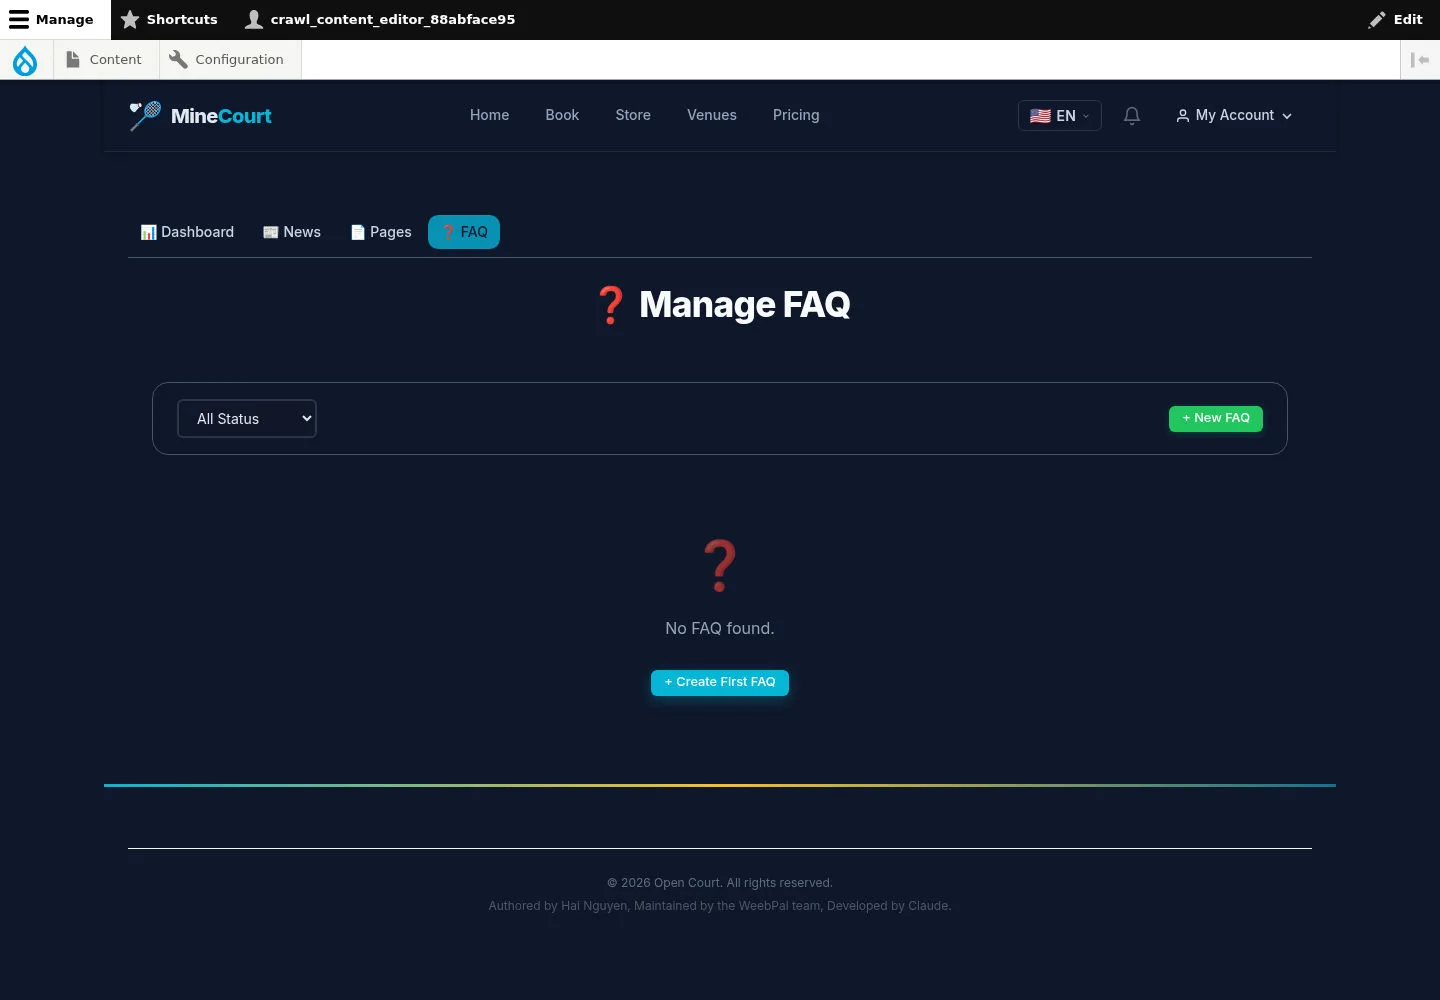Viewport: 1440px width, 1000px height.
Task: Open the Store navigation link
Action: point(633,116)
